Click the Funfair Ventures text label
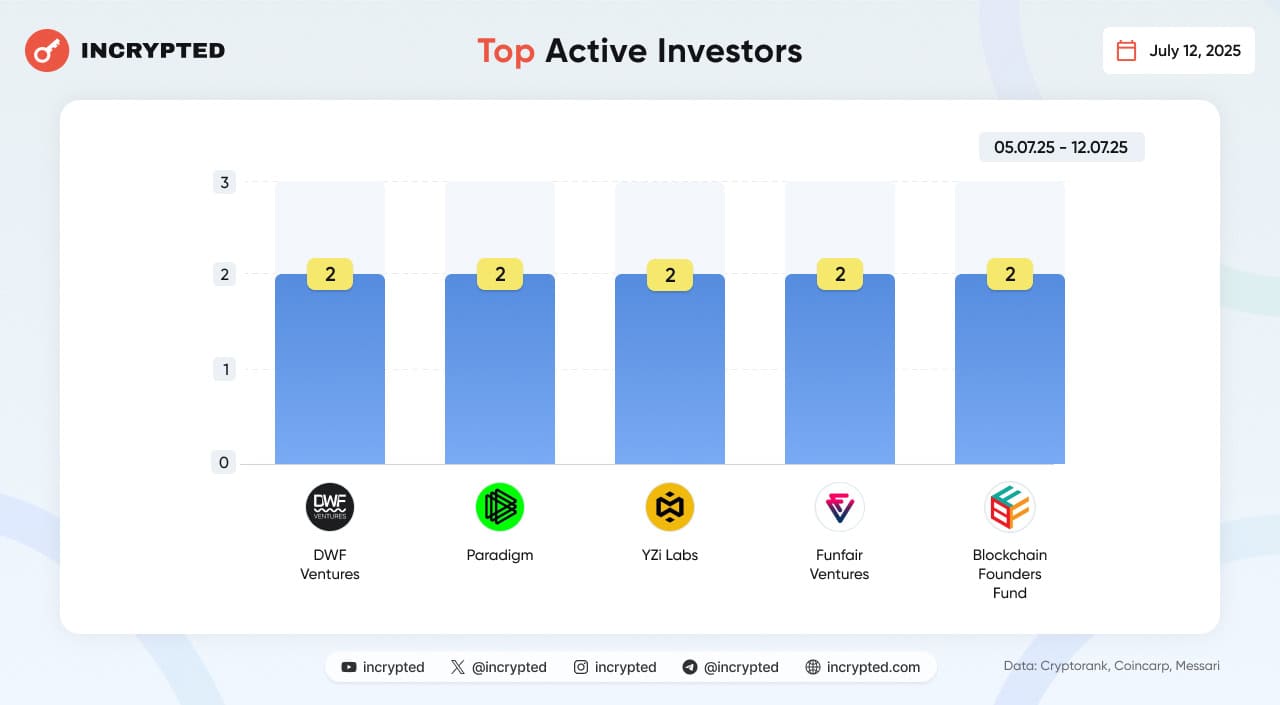Viewport: 1280px width, 705px height. pyautogui.click(x=840, y=564)
